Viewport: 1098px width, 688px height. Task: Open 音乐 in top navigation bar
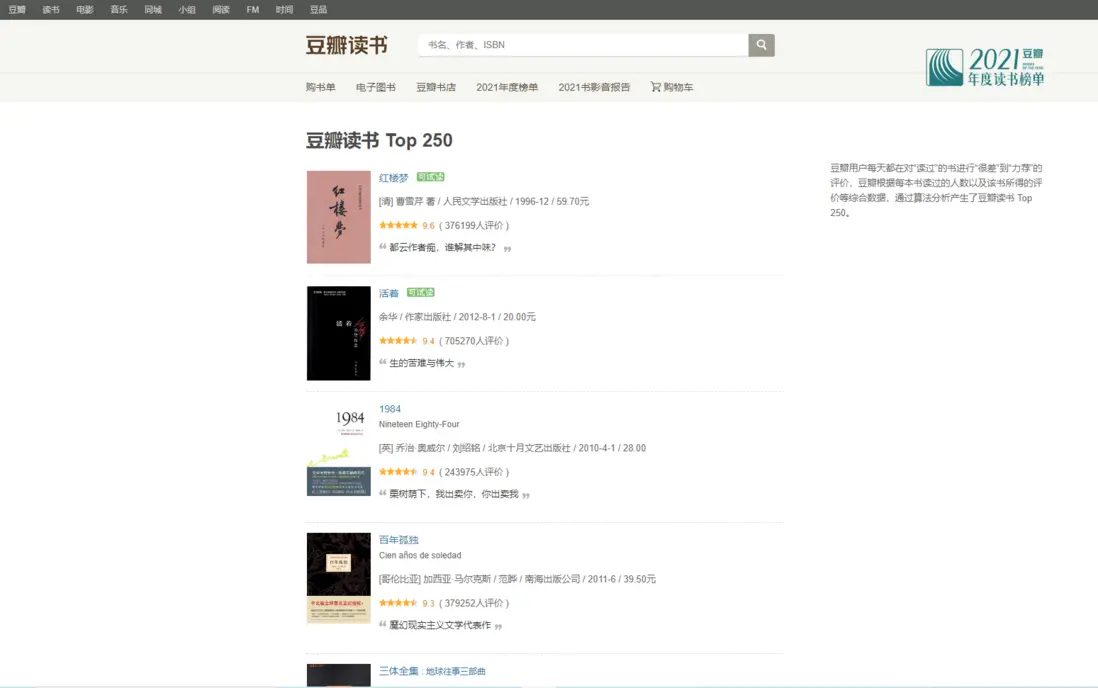coord(119,10)
